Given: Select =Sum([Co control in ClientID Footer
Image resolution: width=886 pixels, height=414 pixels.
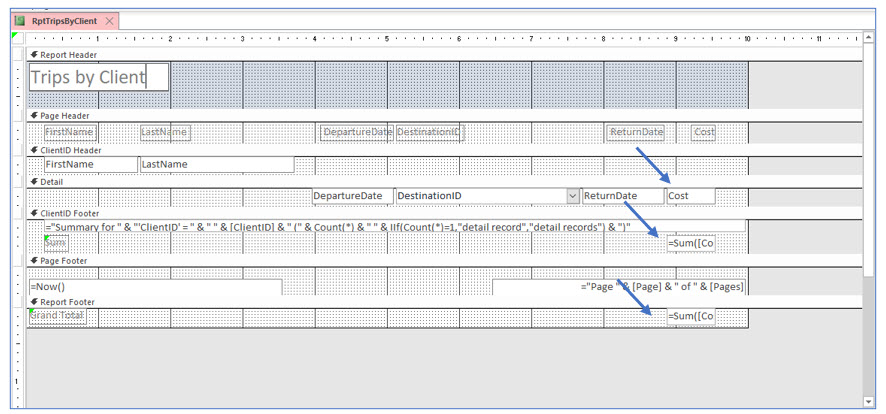Looking at the screenshot, I should coord(691,244).
